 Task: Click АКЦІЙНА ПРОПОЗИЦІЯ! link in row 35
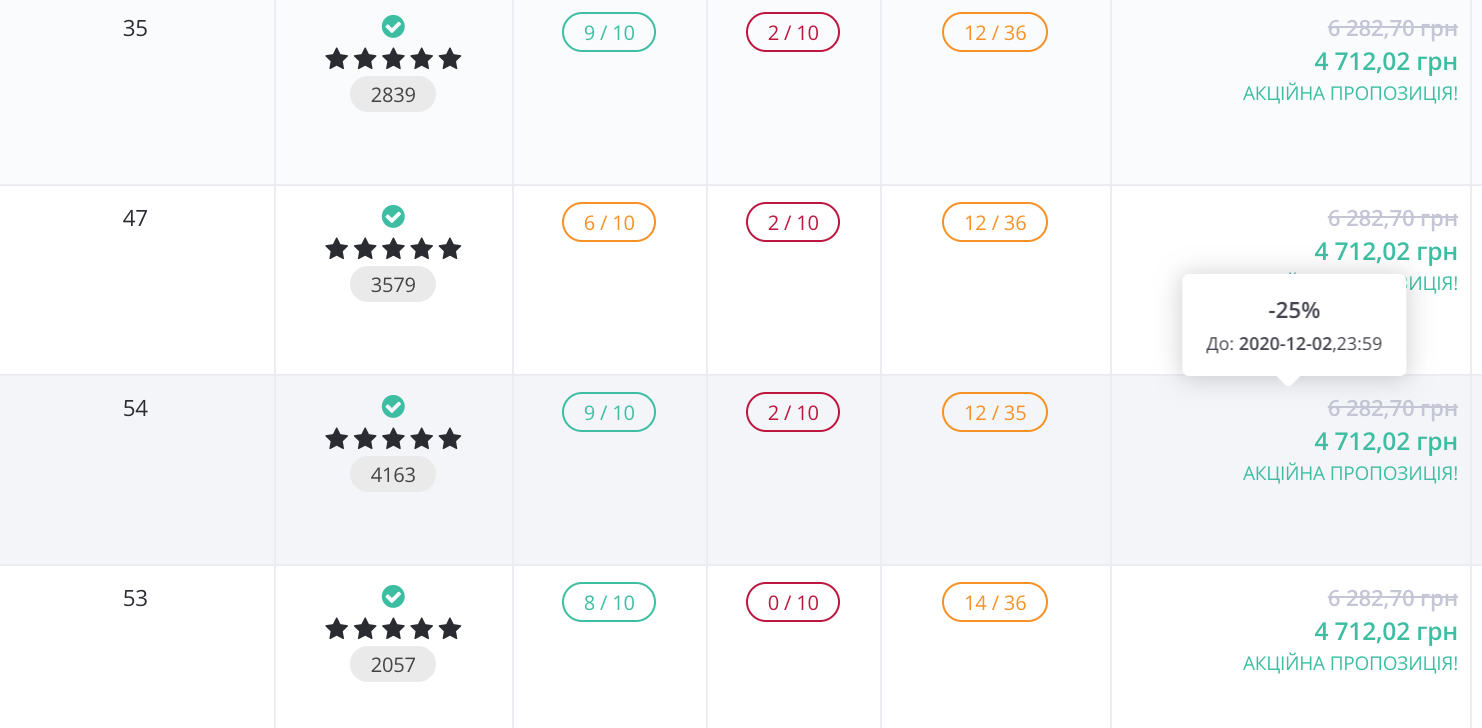(1350, 93)
